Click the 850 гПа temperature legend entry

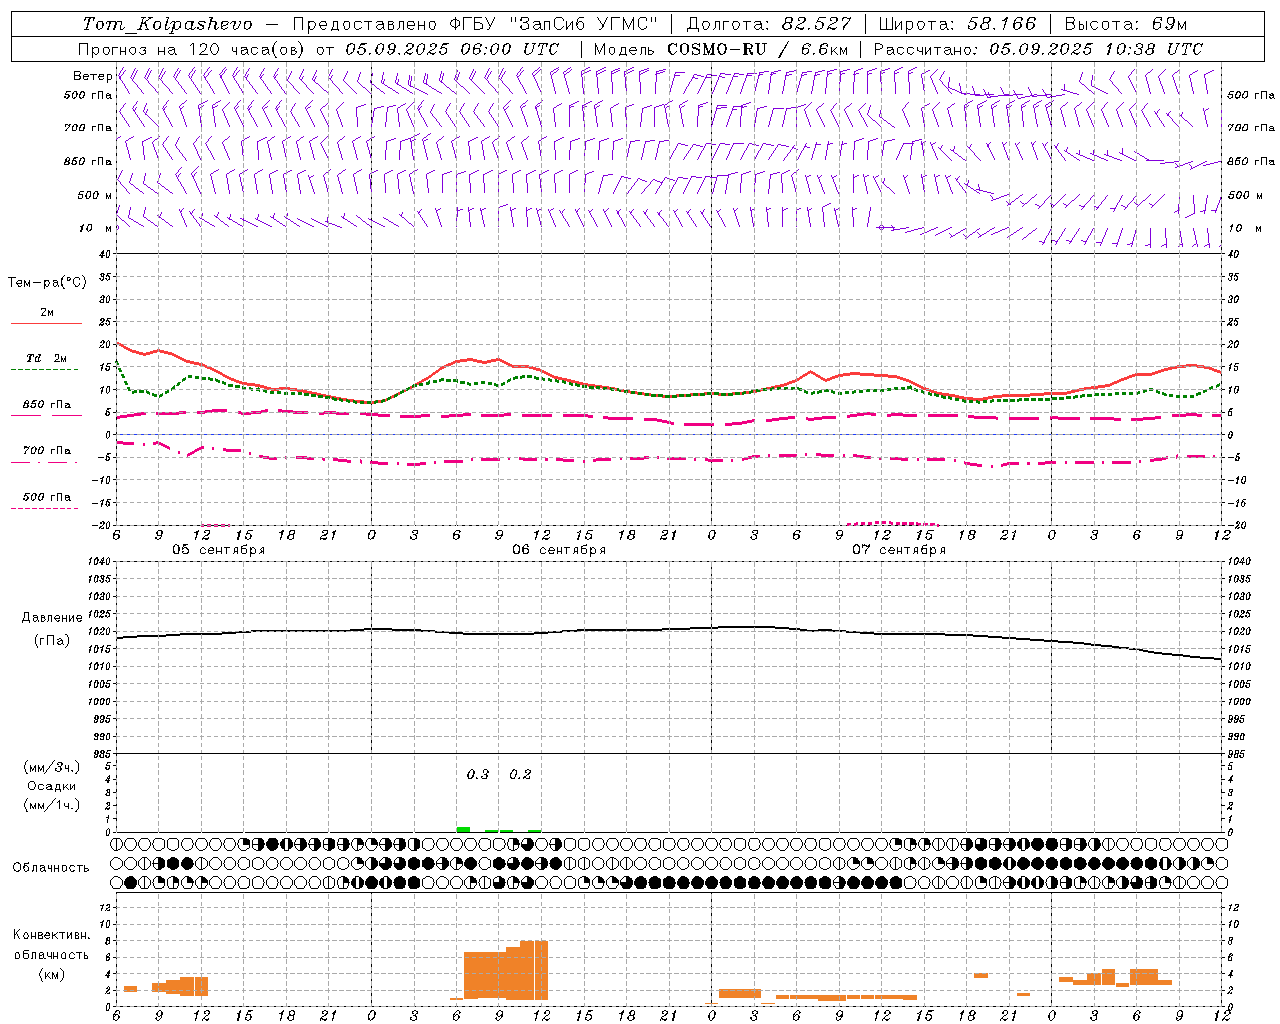tap(46, 409)
